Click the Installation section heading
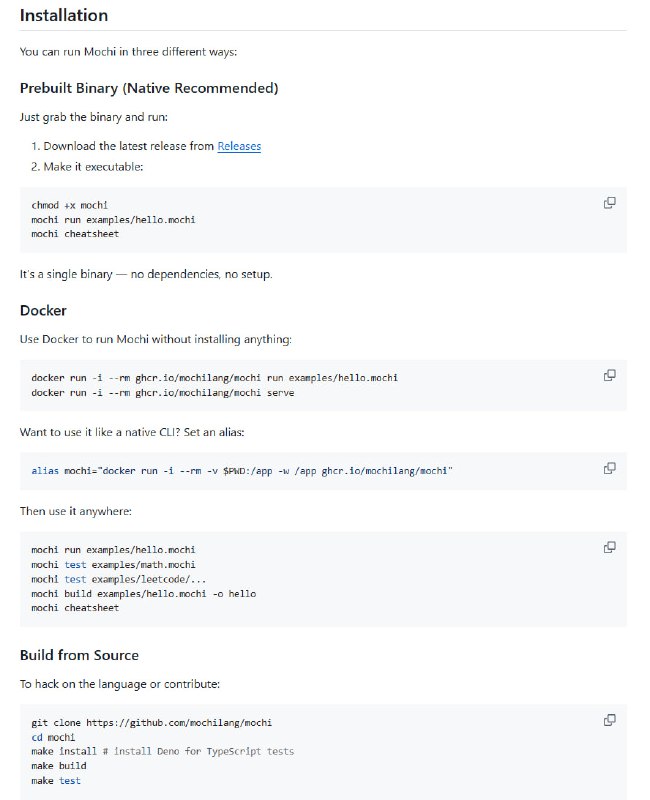The image size is (650, 800). coord(64,16)
